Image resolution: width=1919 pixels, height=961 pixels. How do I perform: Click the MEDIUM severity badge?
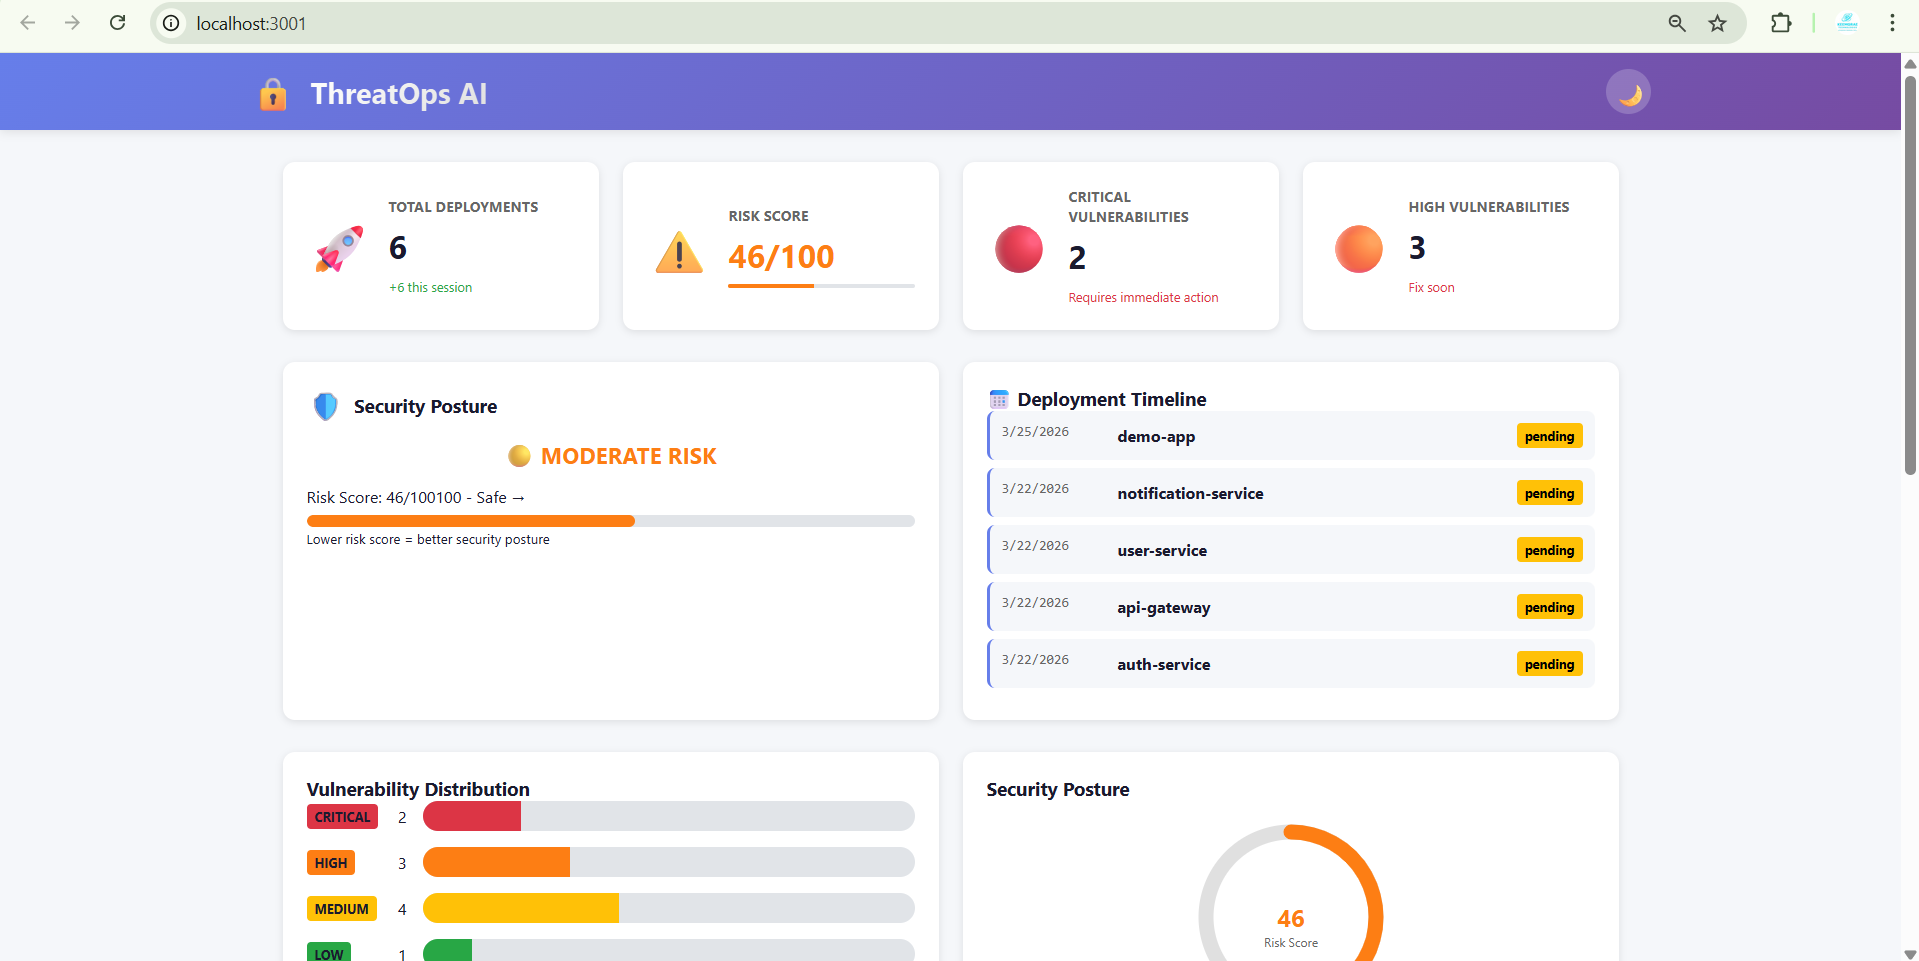tap(342, 909)
